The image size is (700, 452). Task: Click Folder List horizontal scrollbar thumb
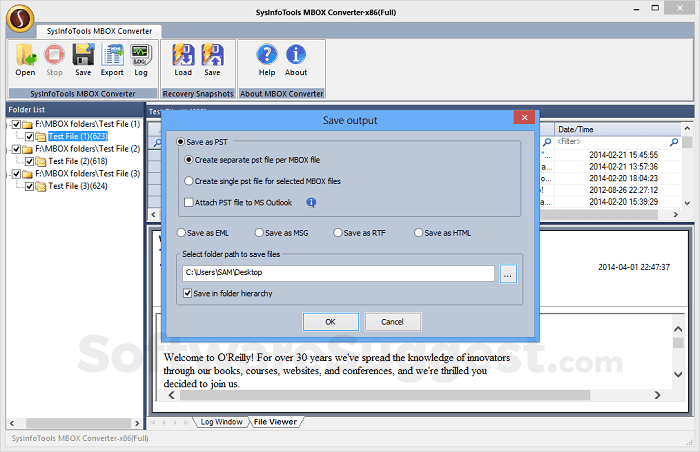point(78,423)
